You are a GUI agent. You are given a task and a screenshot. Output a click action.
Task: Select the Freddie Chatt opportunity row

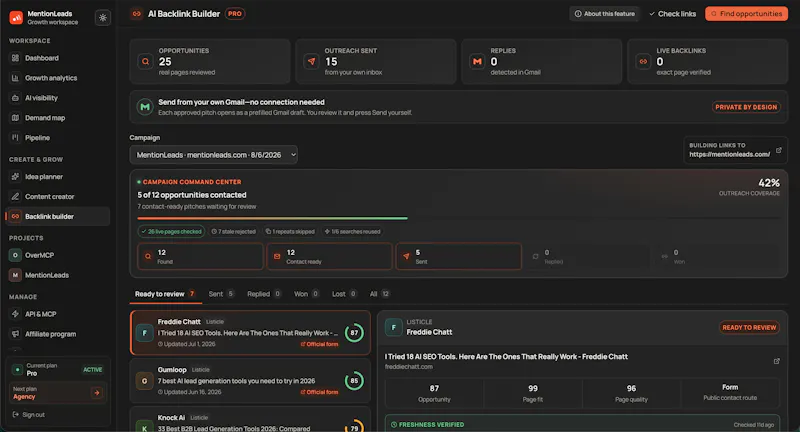coord(250,333)
